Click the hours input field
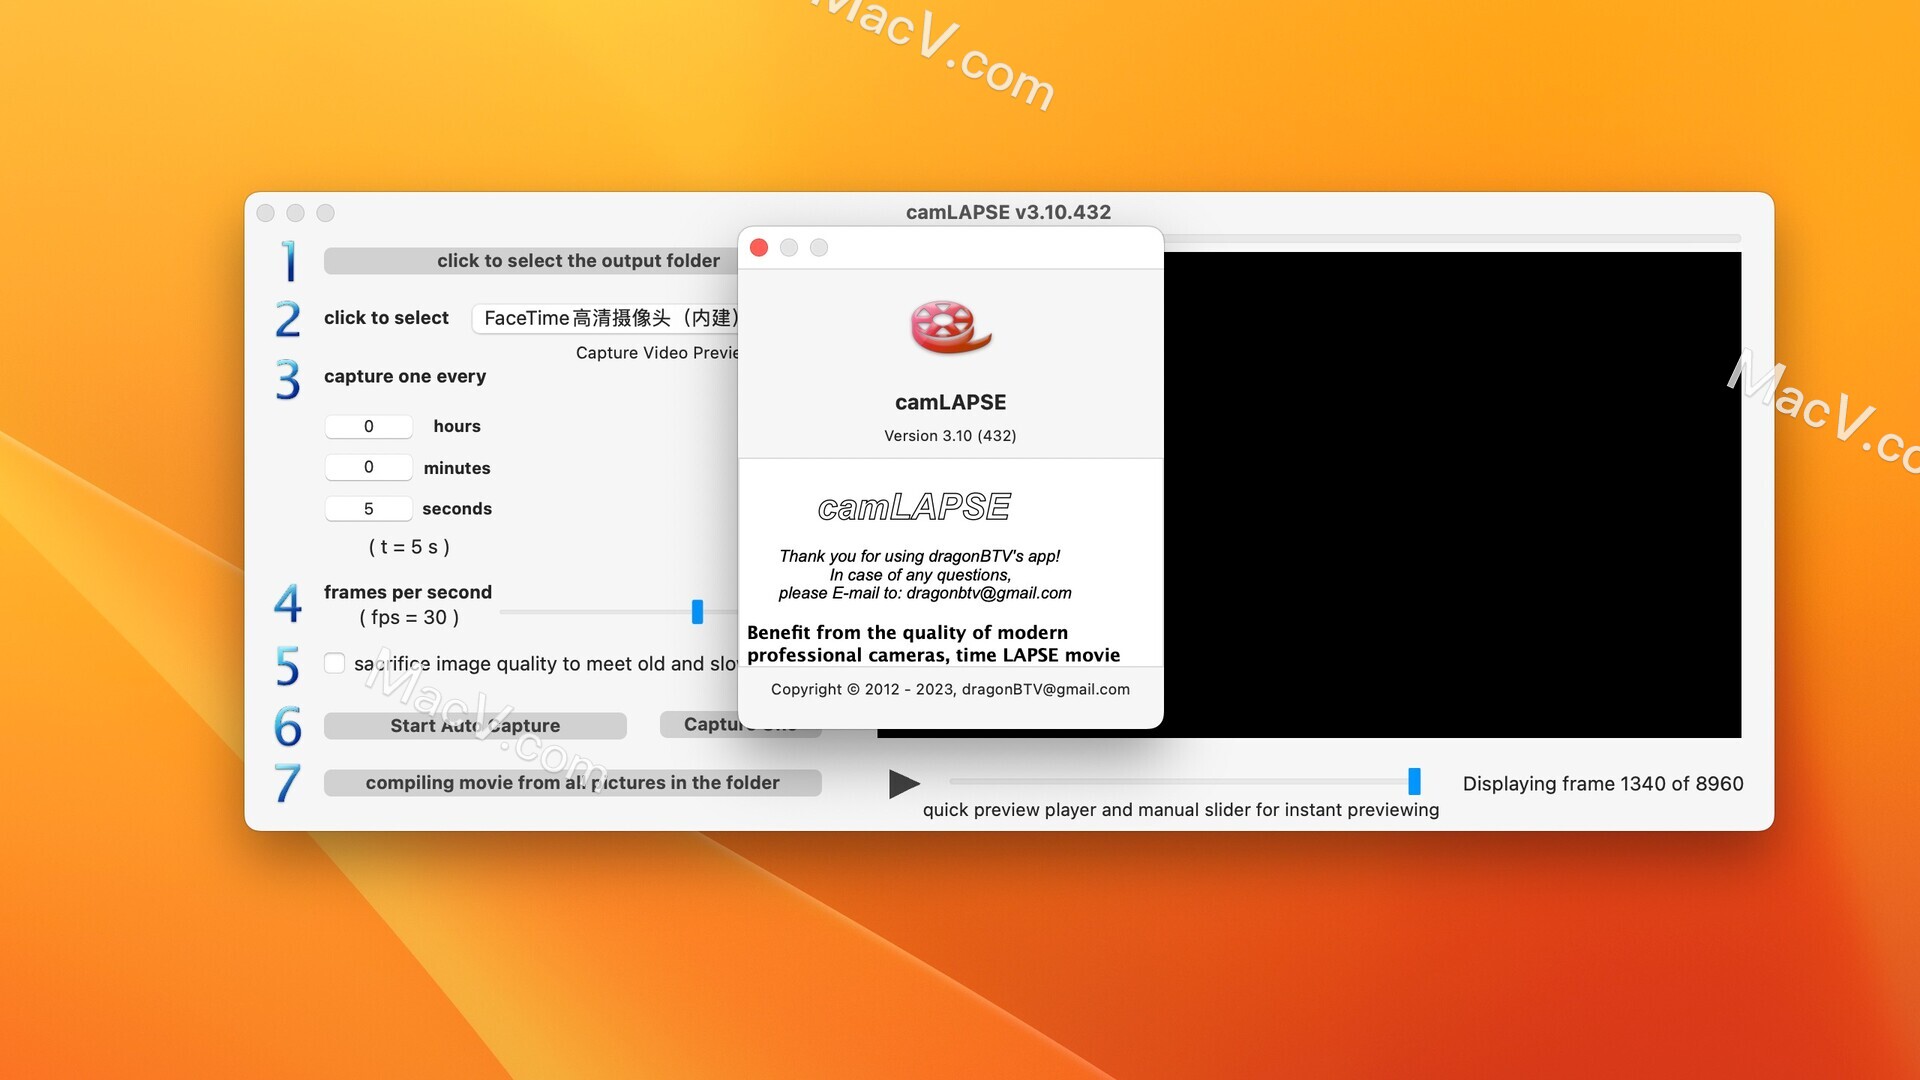The width and height of the screenshot is (1920, 1080). tap(368, 426)
